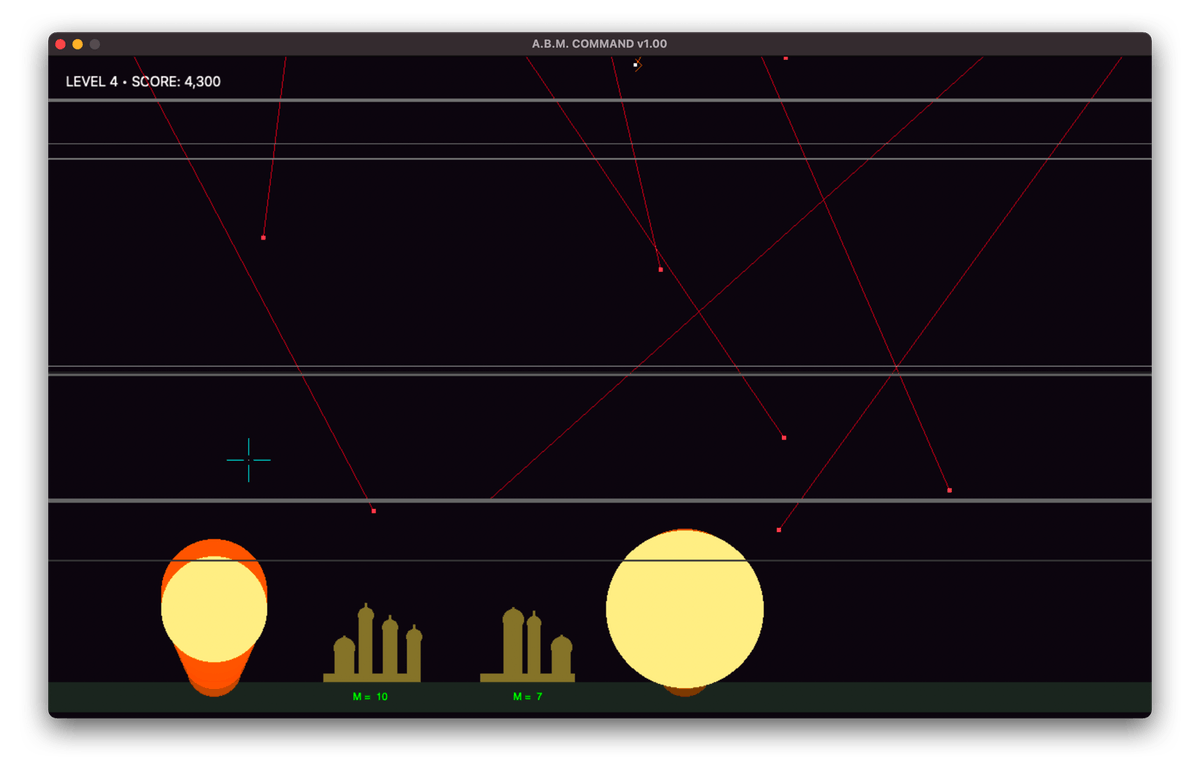Viewport: 1200px width, 783px height.
Task: Target the rightmost red missile head
Action: click(949, 490)
